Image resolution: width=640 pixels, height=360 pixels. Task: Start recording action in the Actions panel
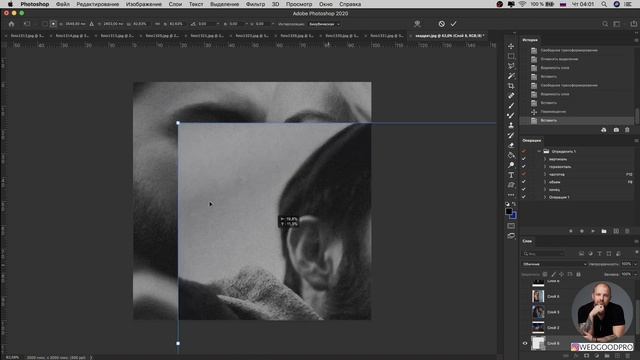[x=582, y=231]
